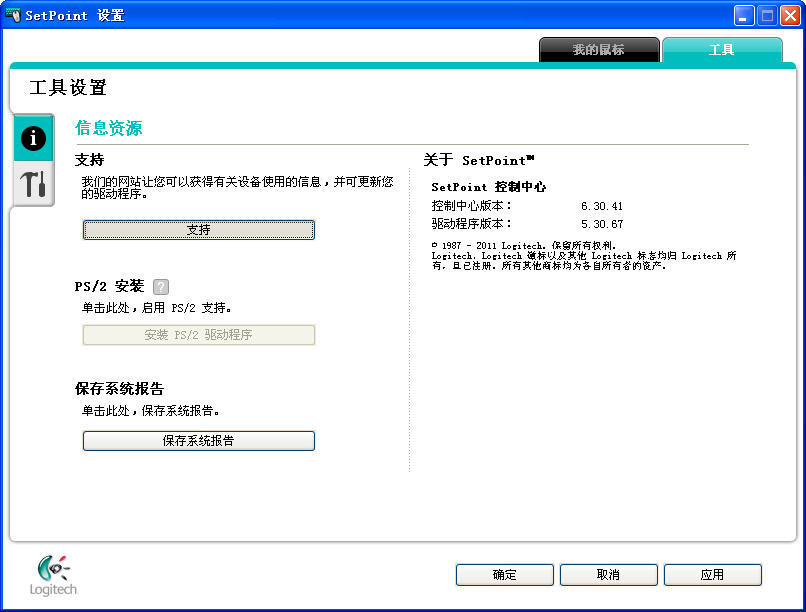This screenshot has height=612, width=806.
Task: Click the SetPoint title bar icon
Action: click(13, 15)
